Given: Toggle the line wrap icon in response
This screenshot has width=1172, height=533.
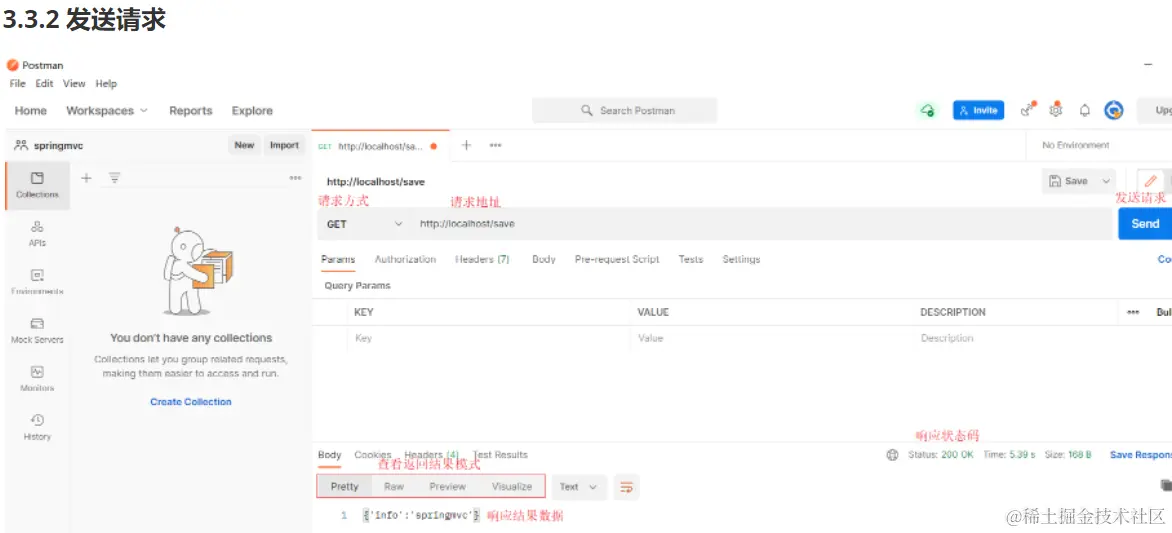Looking at the screenshot, I should 626,487.
